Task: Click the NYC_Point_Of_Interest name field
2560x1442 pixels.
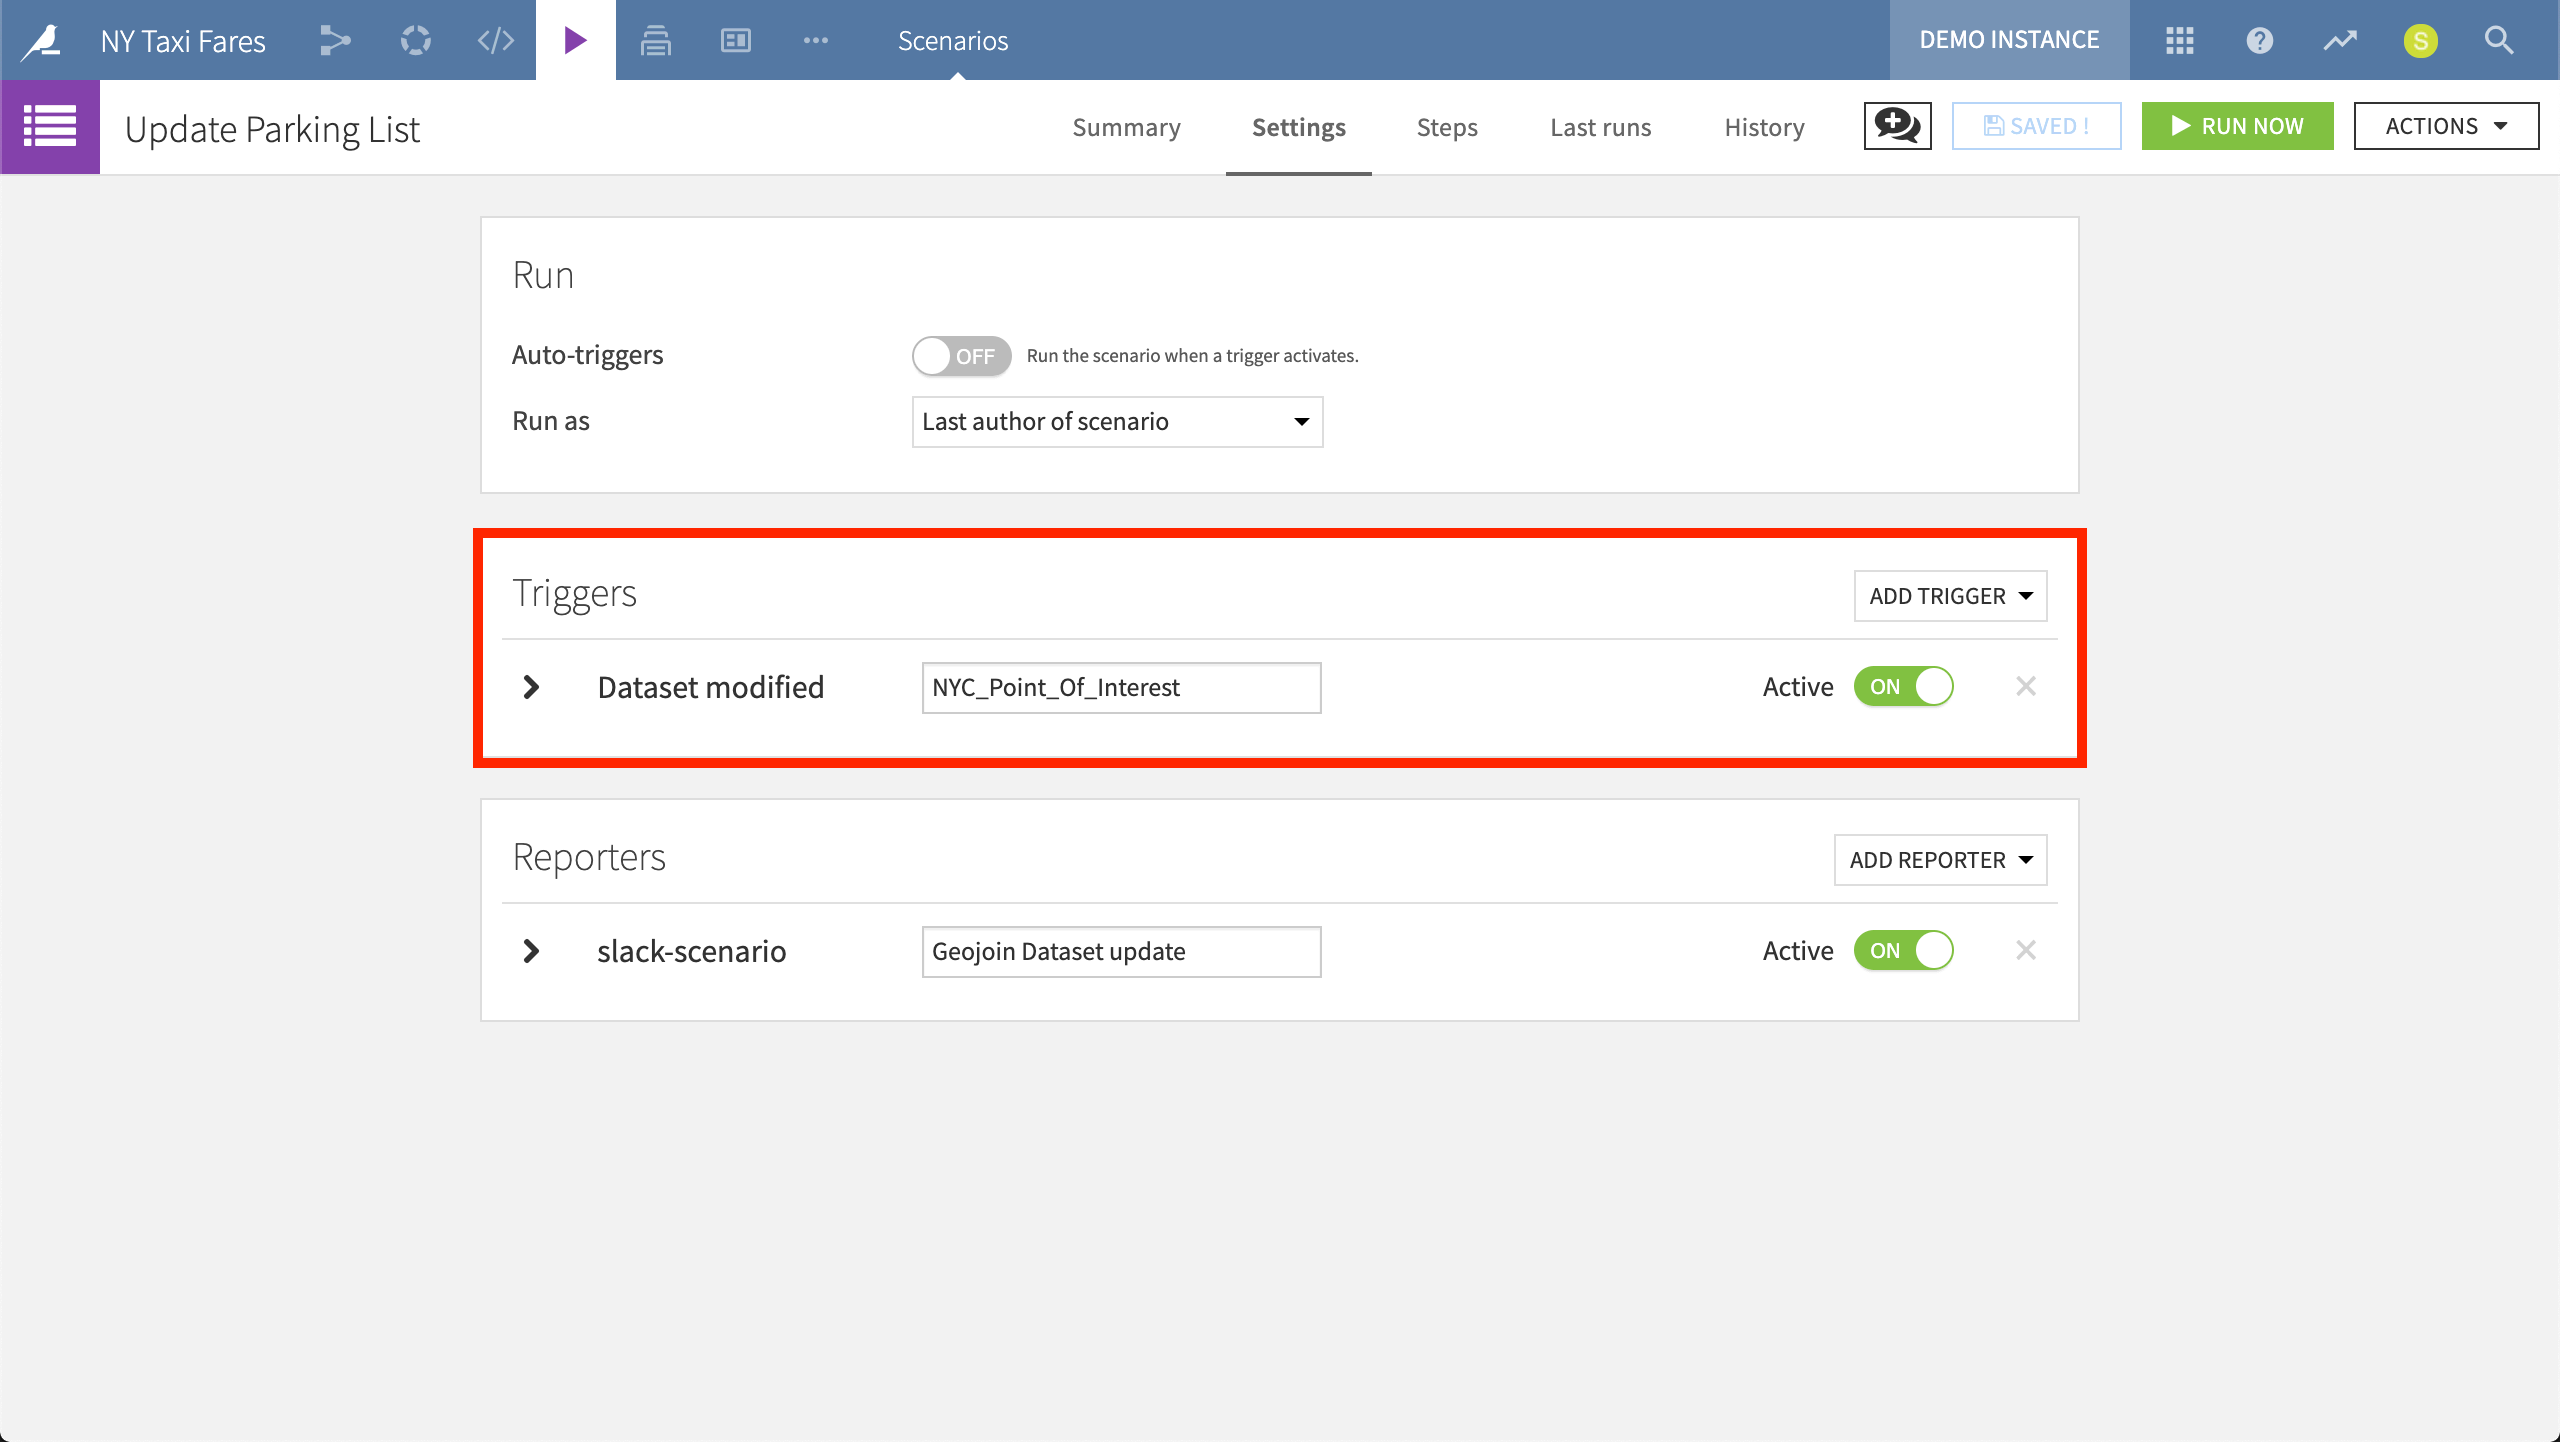Action: tap(1121, 688)
